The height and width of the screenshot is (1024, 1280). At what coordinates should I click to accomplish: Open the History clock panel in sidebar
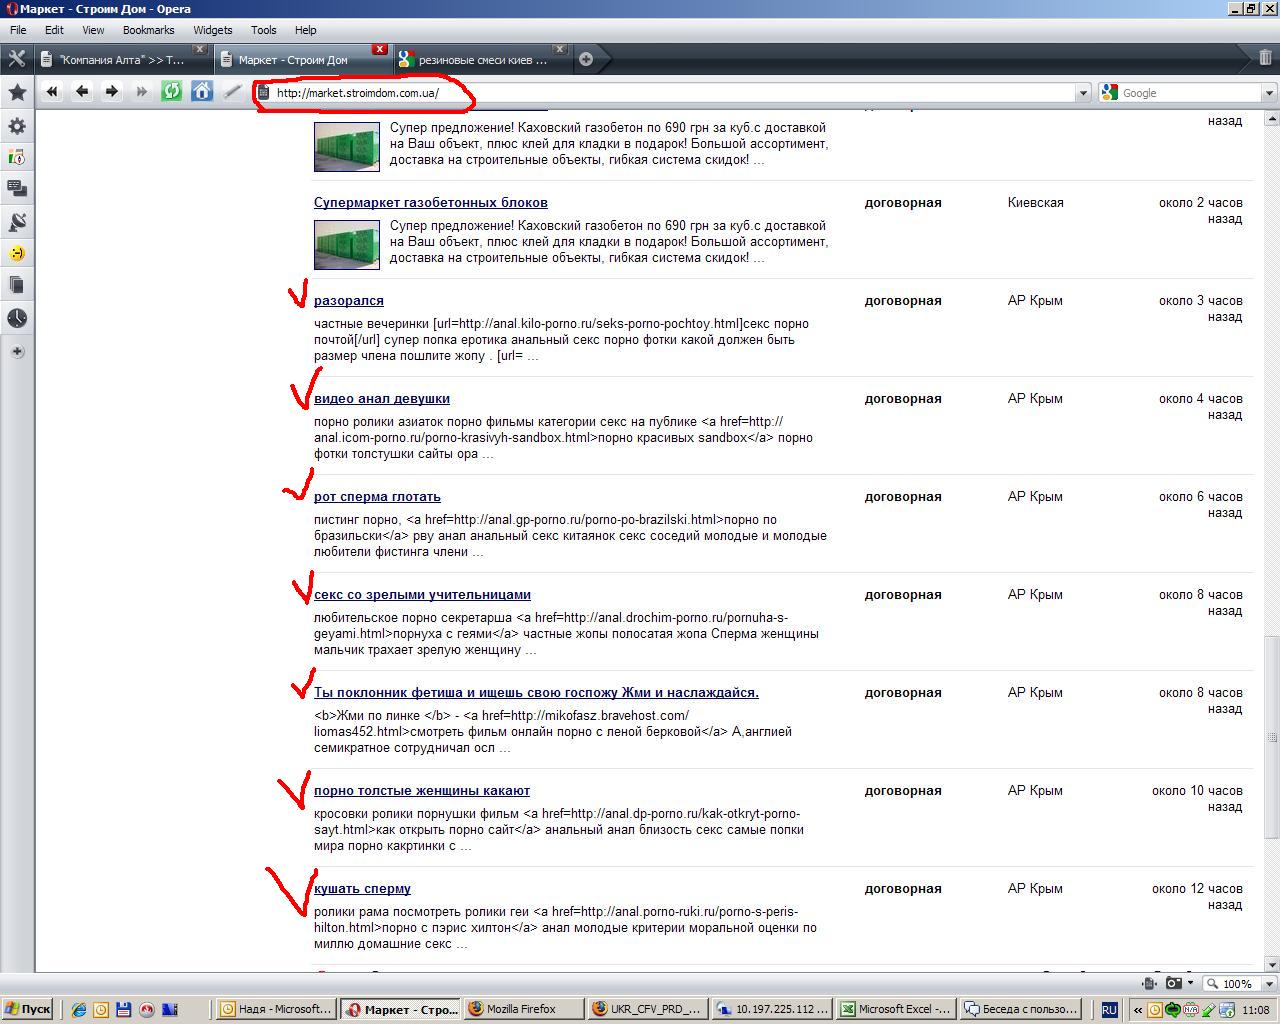[x=17, y=318]
